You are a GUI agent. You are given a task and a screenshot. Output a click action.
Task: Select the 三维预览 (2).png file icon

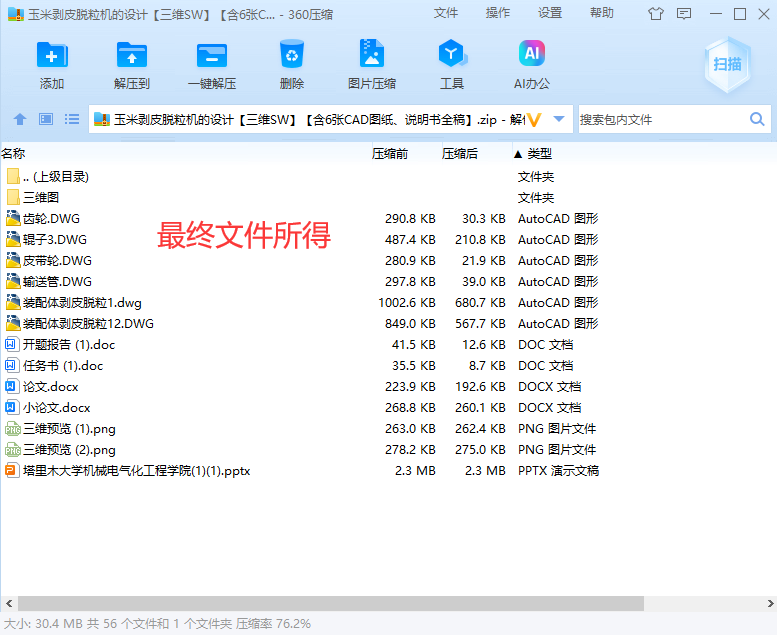[x=13, y=450]
